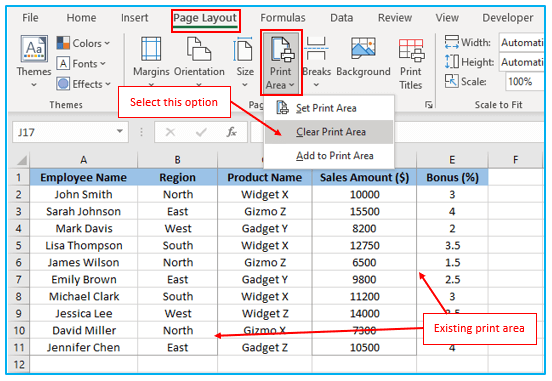Image resolution: width=552 pixels, height=381 pixels.
Task: Open the Page Setup dialog launcher
Action: click(x=428, y=105)
